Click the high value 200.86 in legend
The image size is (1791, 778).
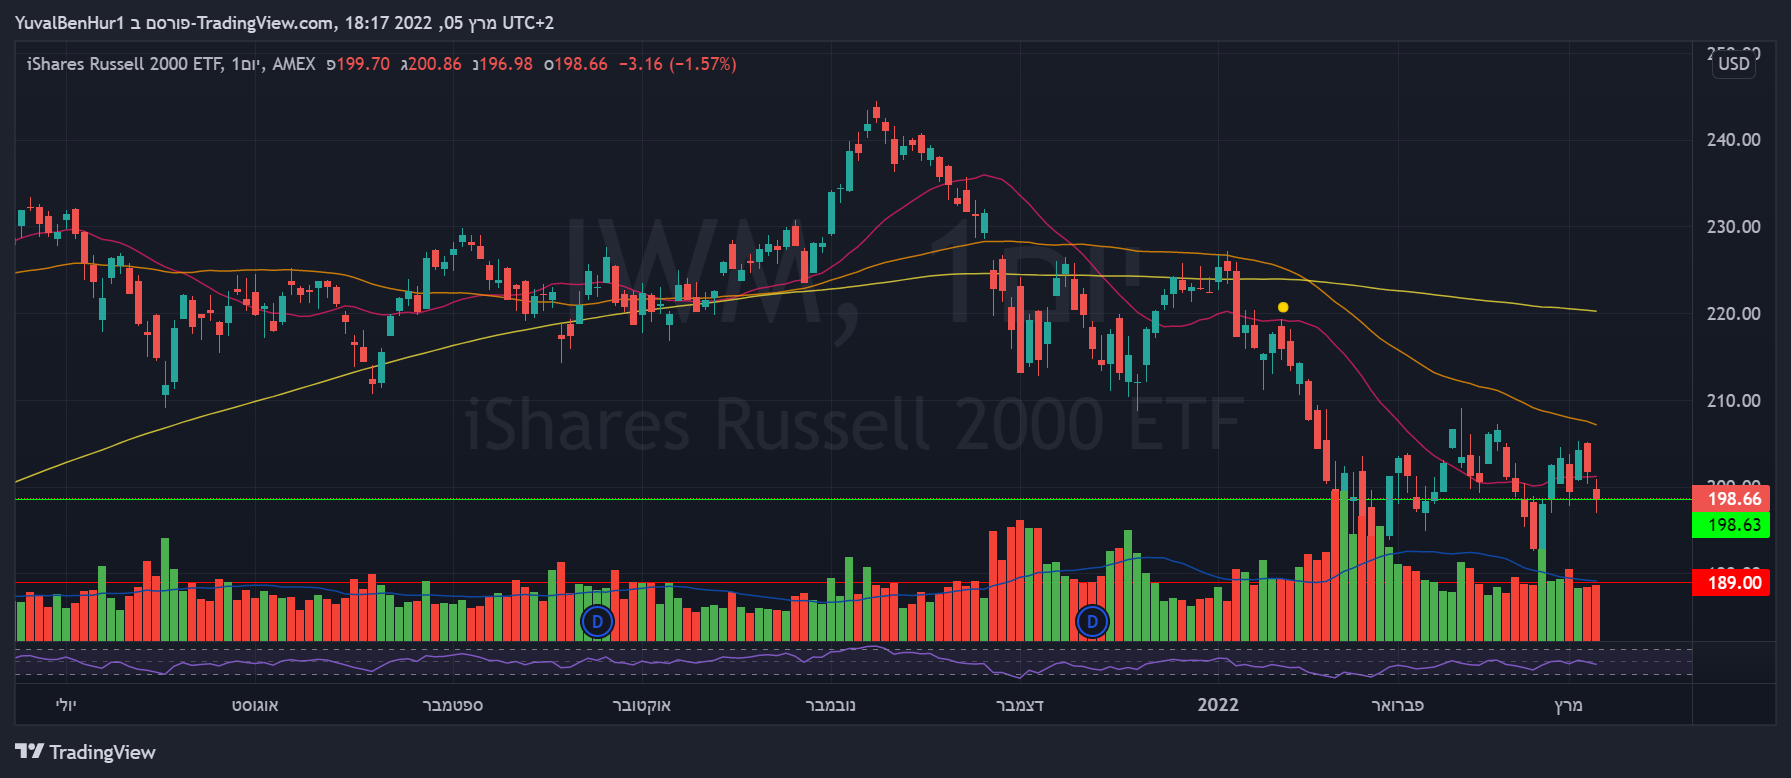click(x=435, y=64)
